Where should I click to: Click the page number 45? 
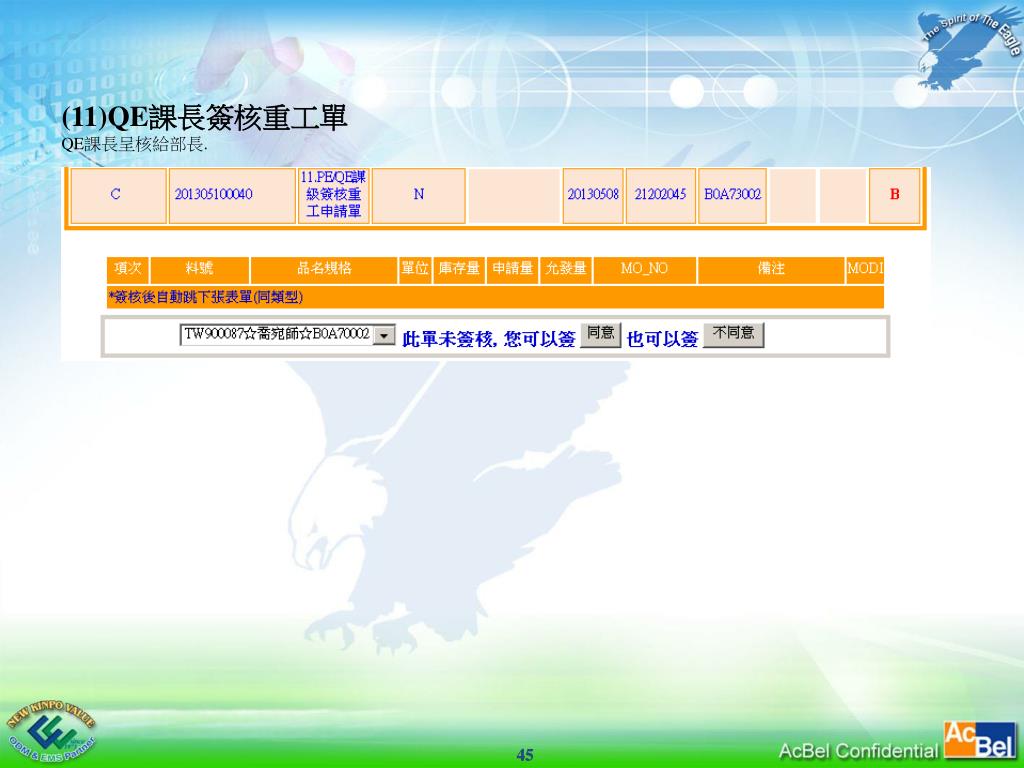coord(525,755)
